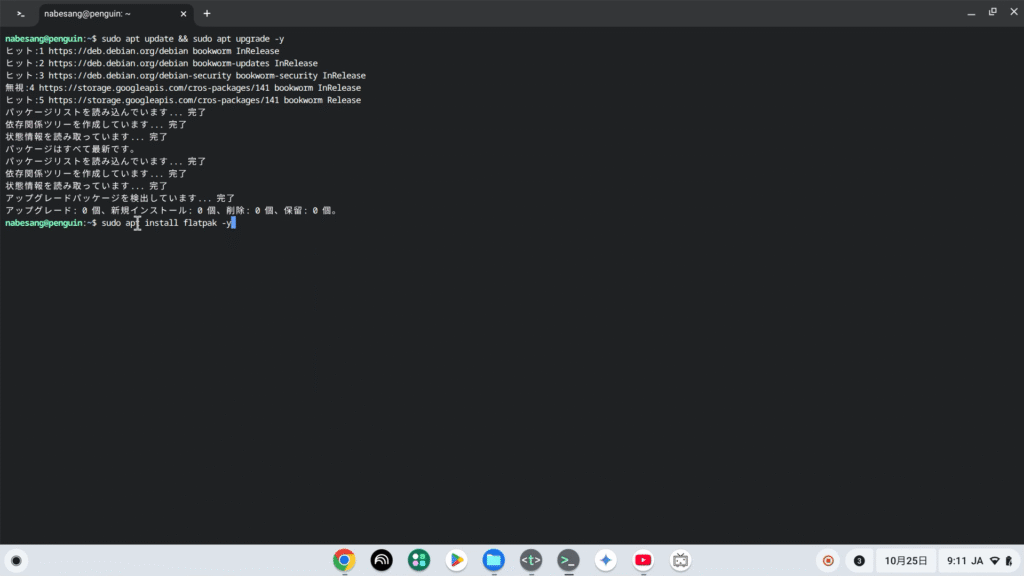Open the Gemini sparkle app icon
1024x576 pixels.
(605, 561)
